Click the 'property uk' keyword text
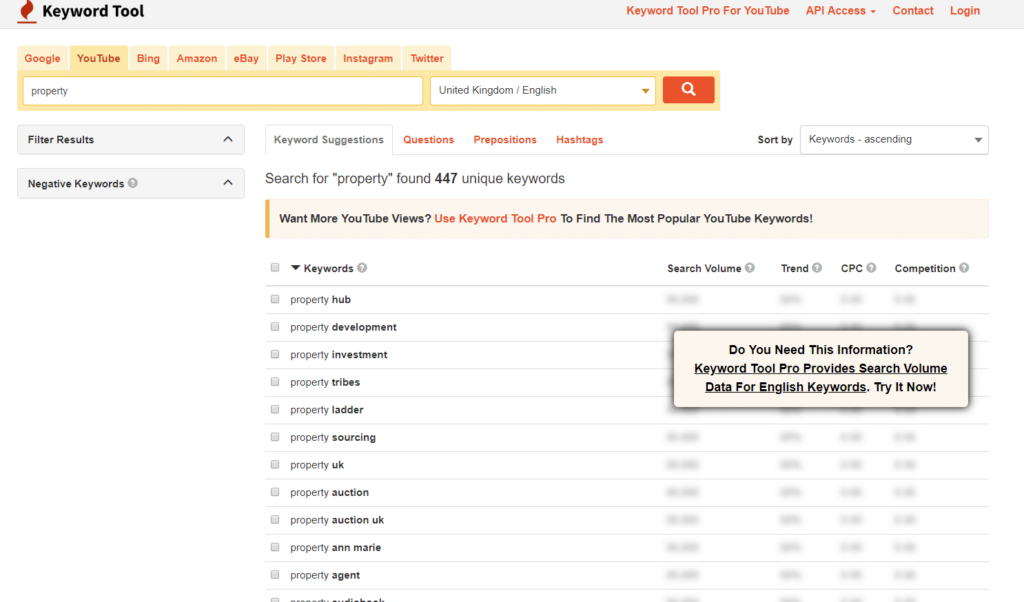 pos(317,465)
